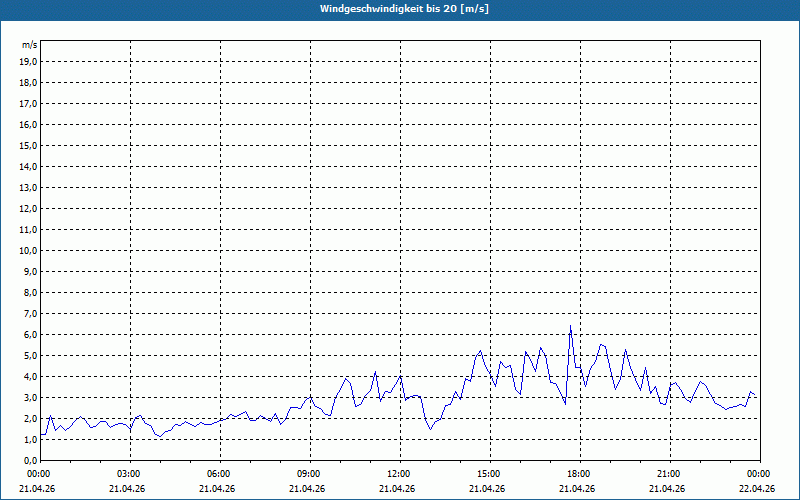
Task: Select the '14,0' y-axis label
Action: pyautogui.click(x=28, y=166)
